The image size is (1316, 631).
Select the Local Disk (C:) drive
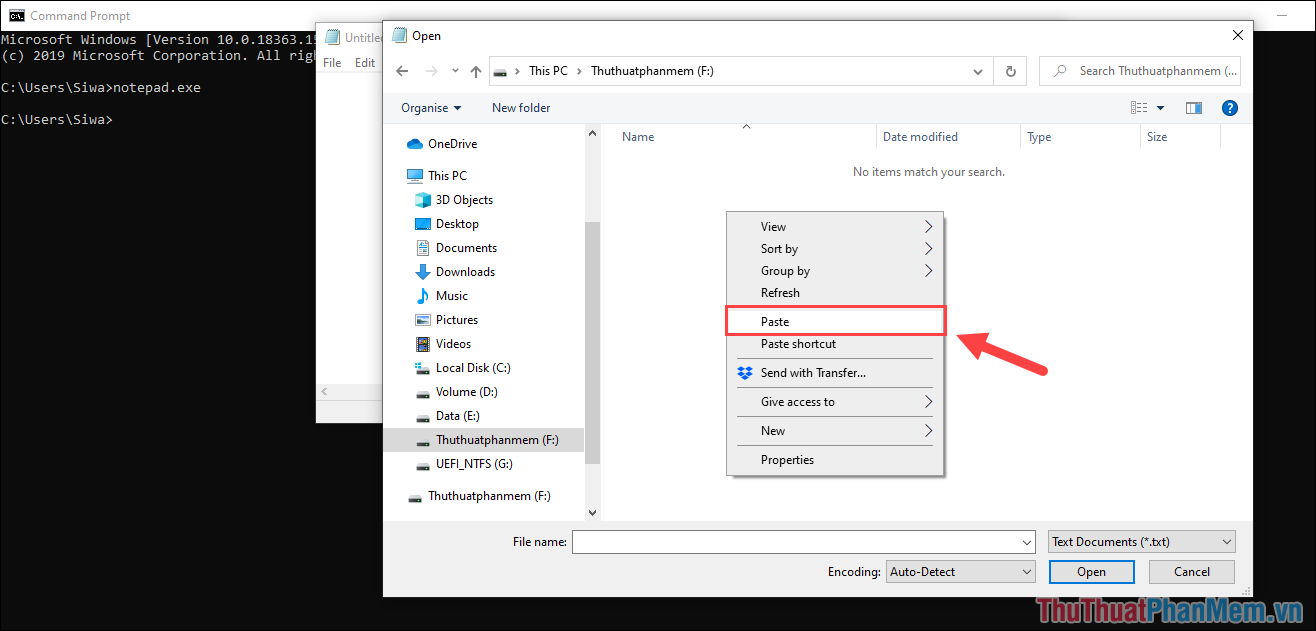(x=471, y=367)
